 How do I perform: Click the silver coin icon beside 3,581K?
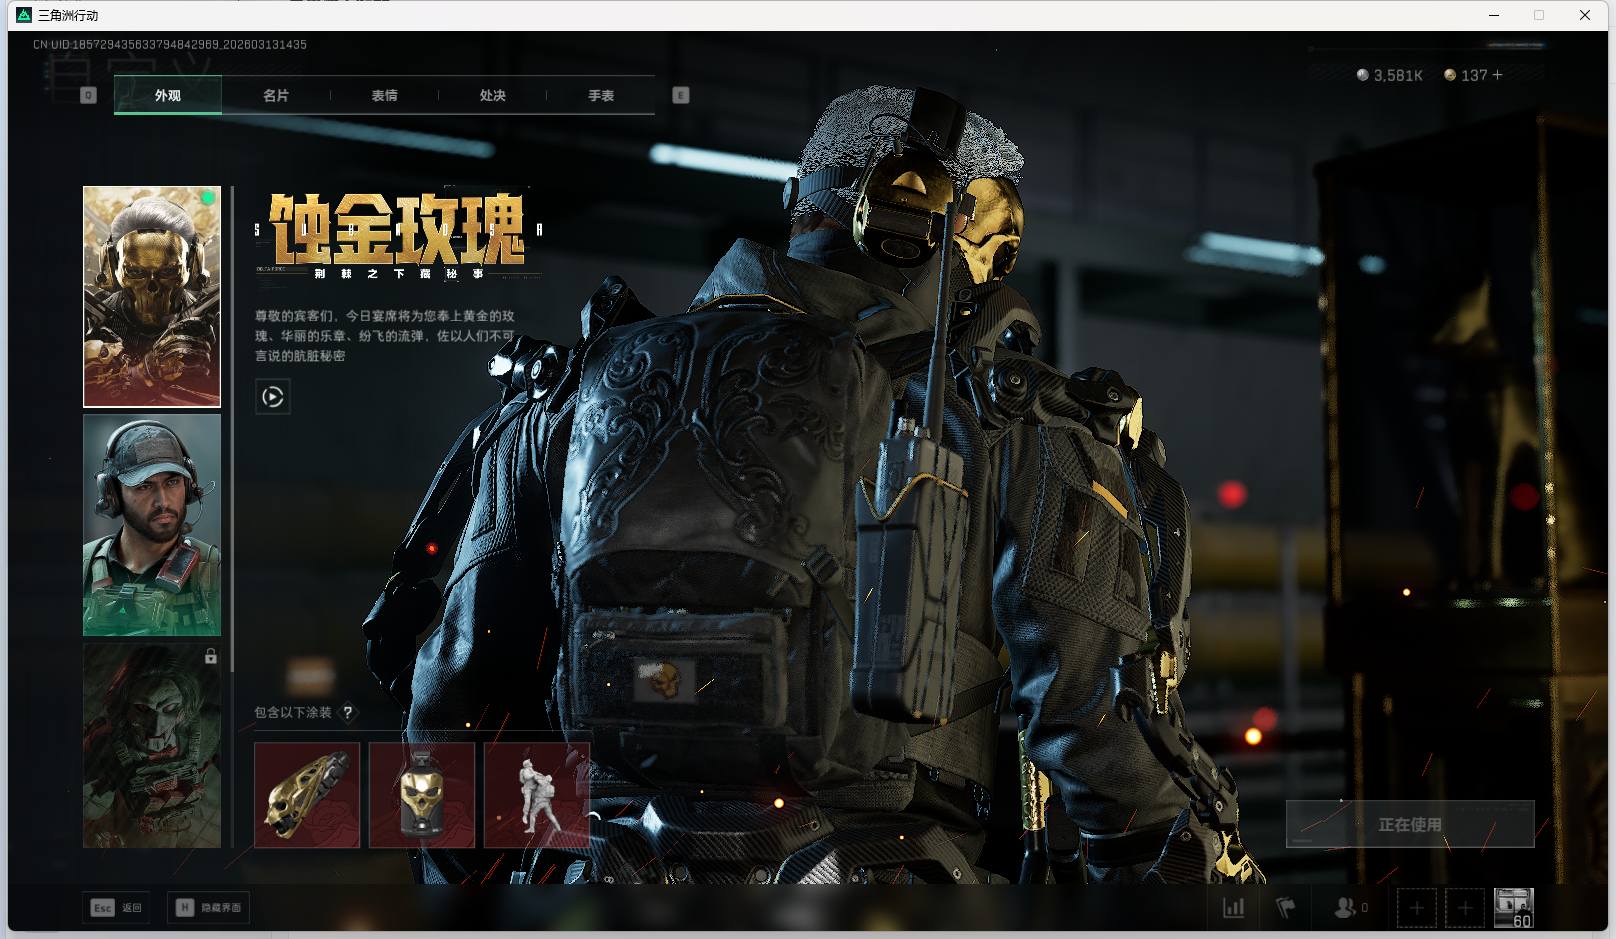tap(1362, 75)
